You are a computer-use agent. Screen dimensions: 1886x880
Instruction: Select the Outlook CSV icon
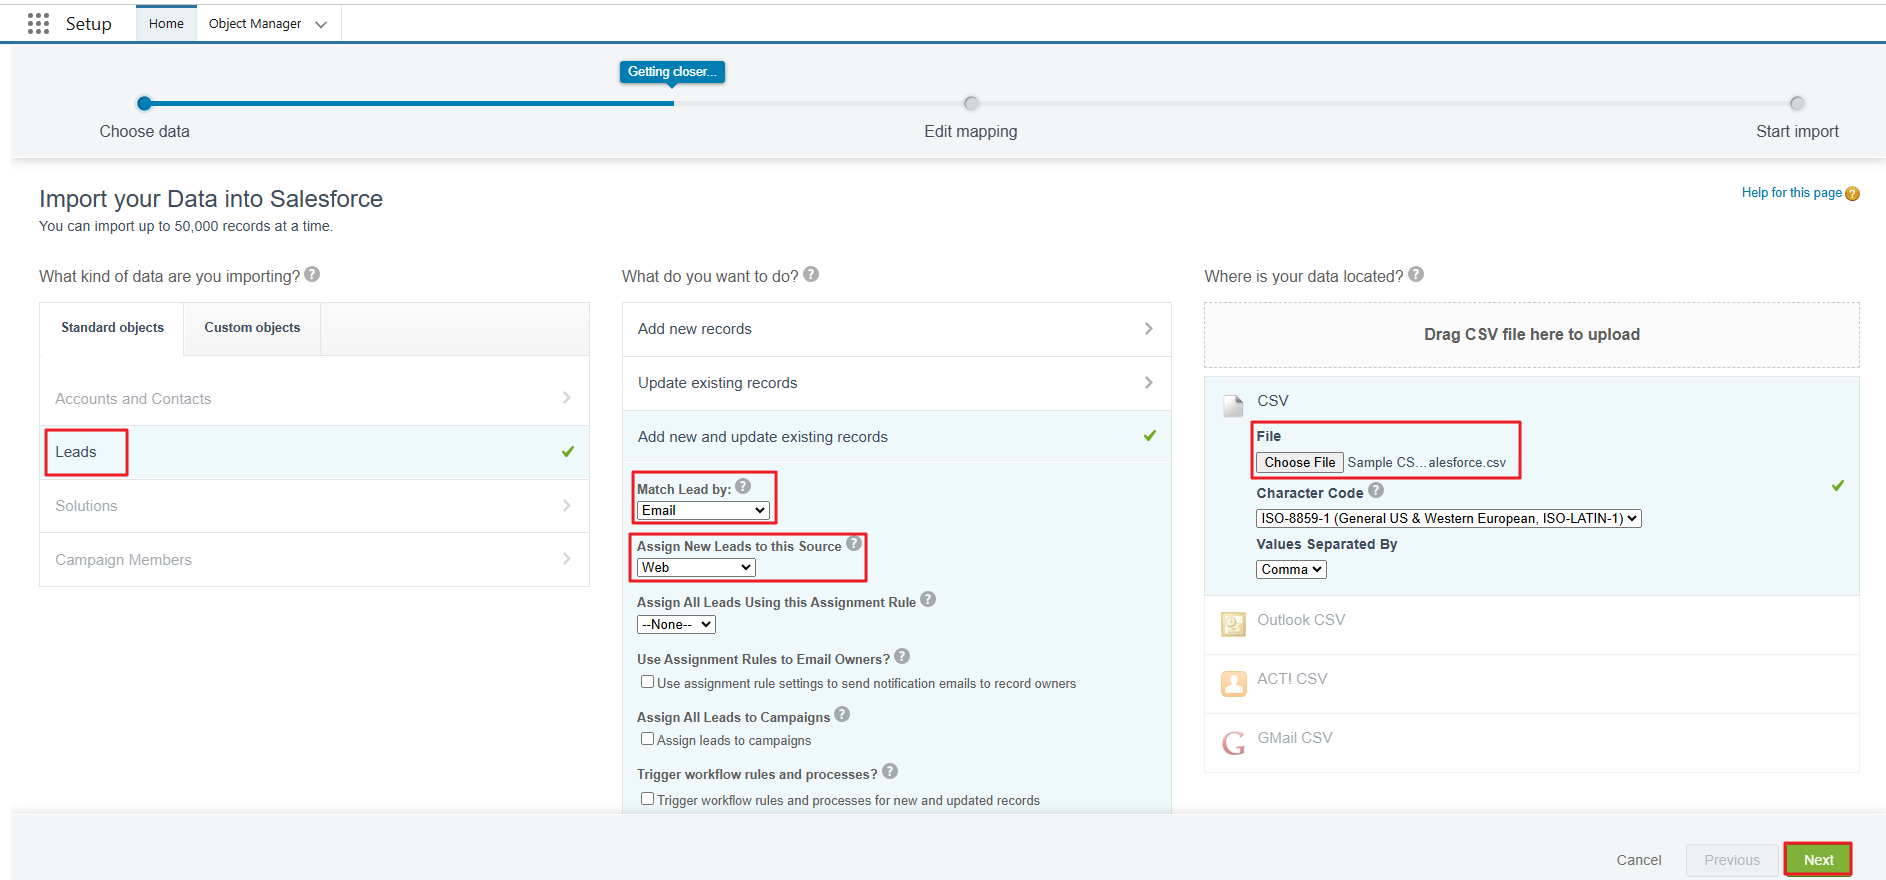(1233, 624)
